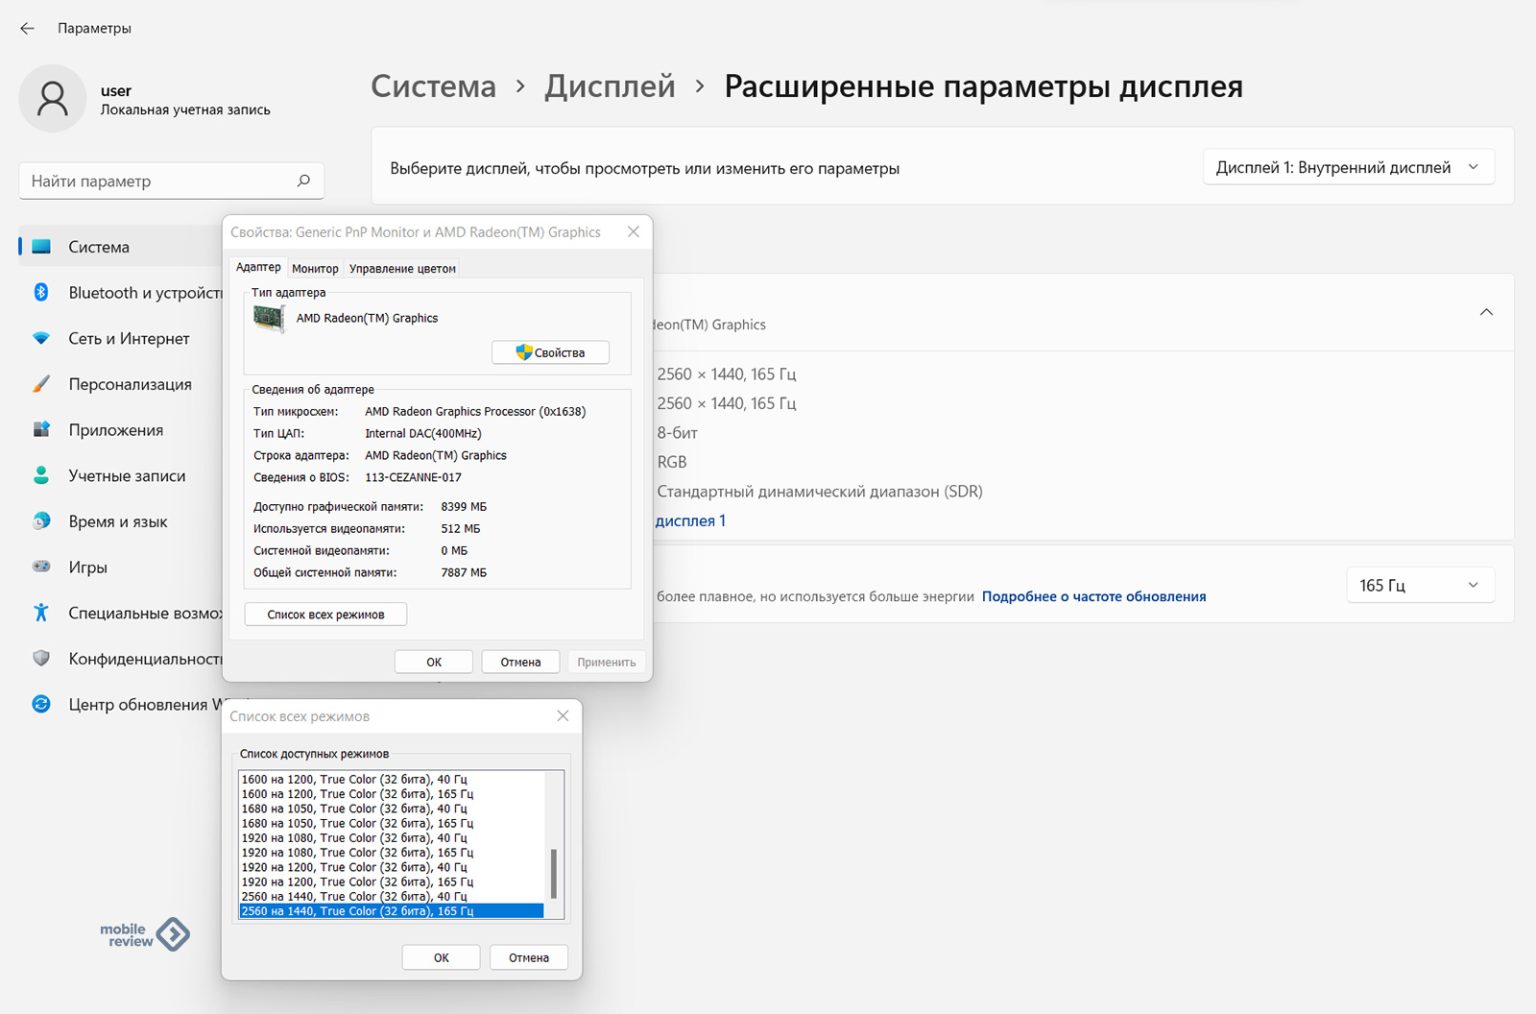Select mode 1680 на 1050, 165 Гц

point(391,823)
